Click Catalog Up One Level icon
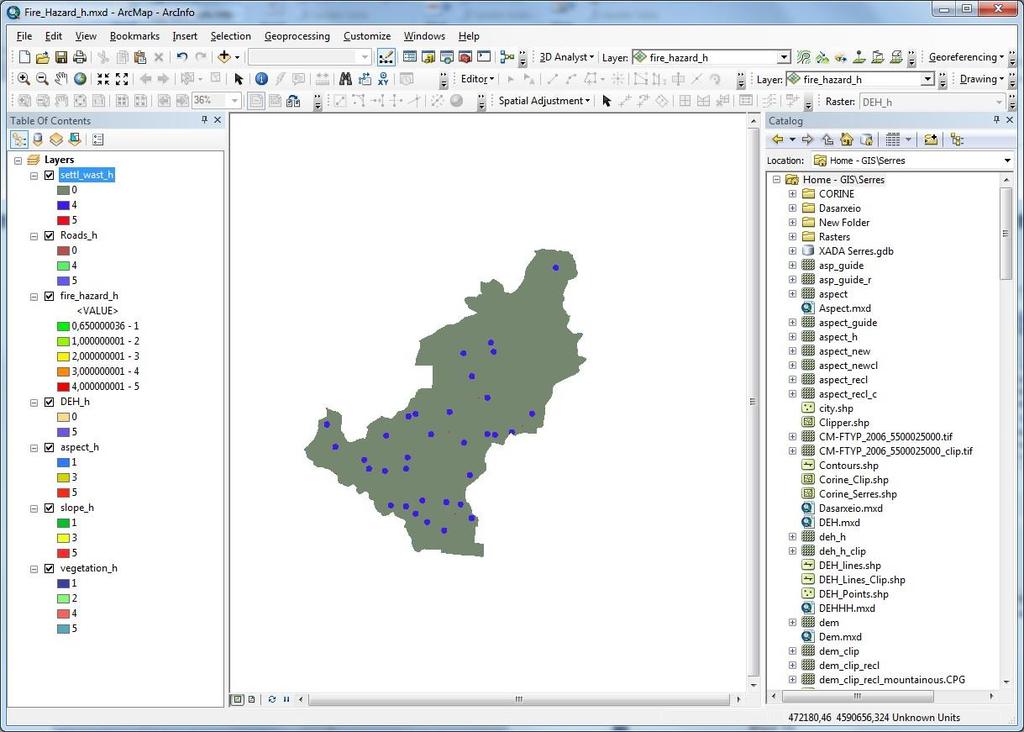 click(x=827, y=139)
